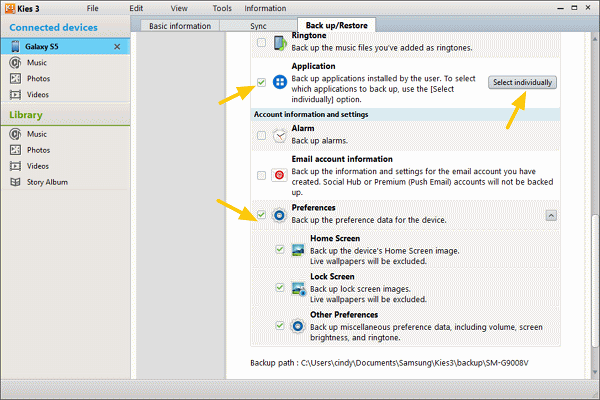
Task: Open the Information menu
Action: [265, 8]
